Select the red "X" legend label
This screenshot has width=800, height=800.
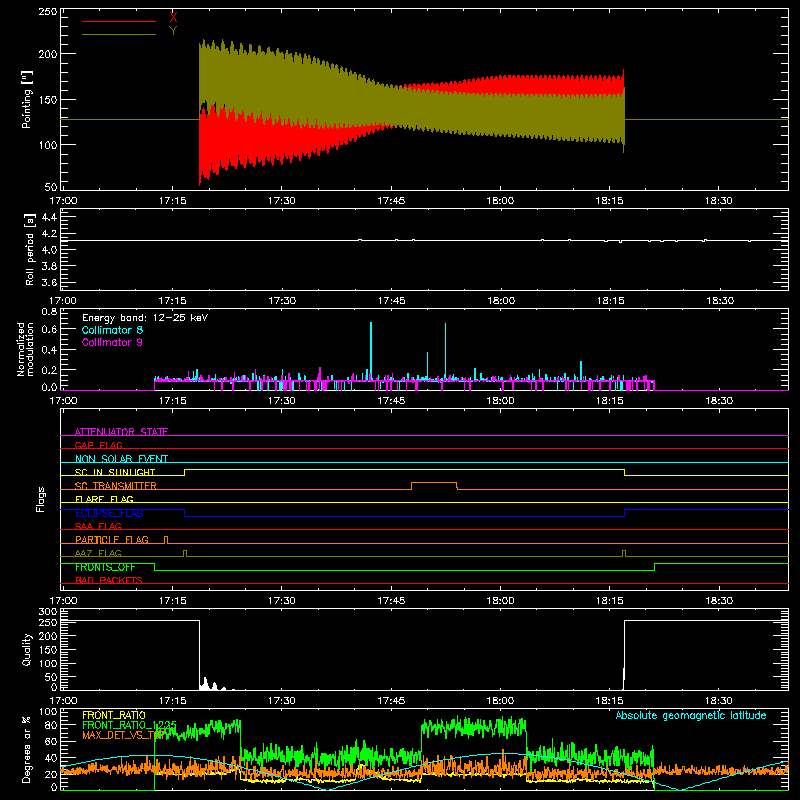[173, 17]
